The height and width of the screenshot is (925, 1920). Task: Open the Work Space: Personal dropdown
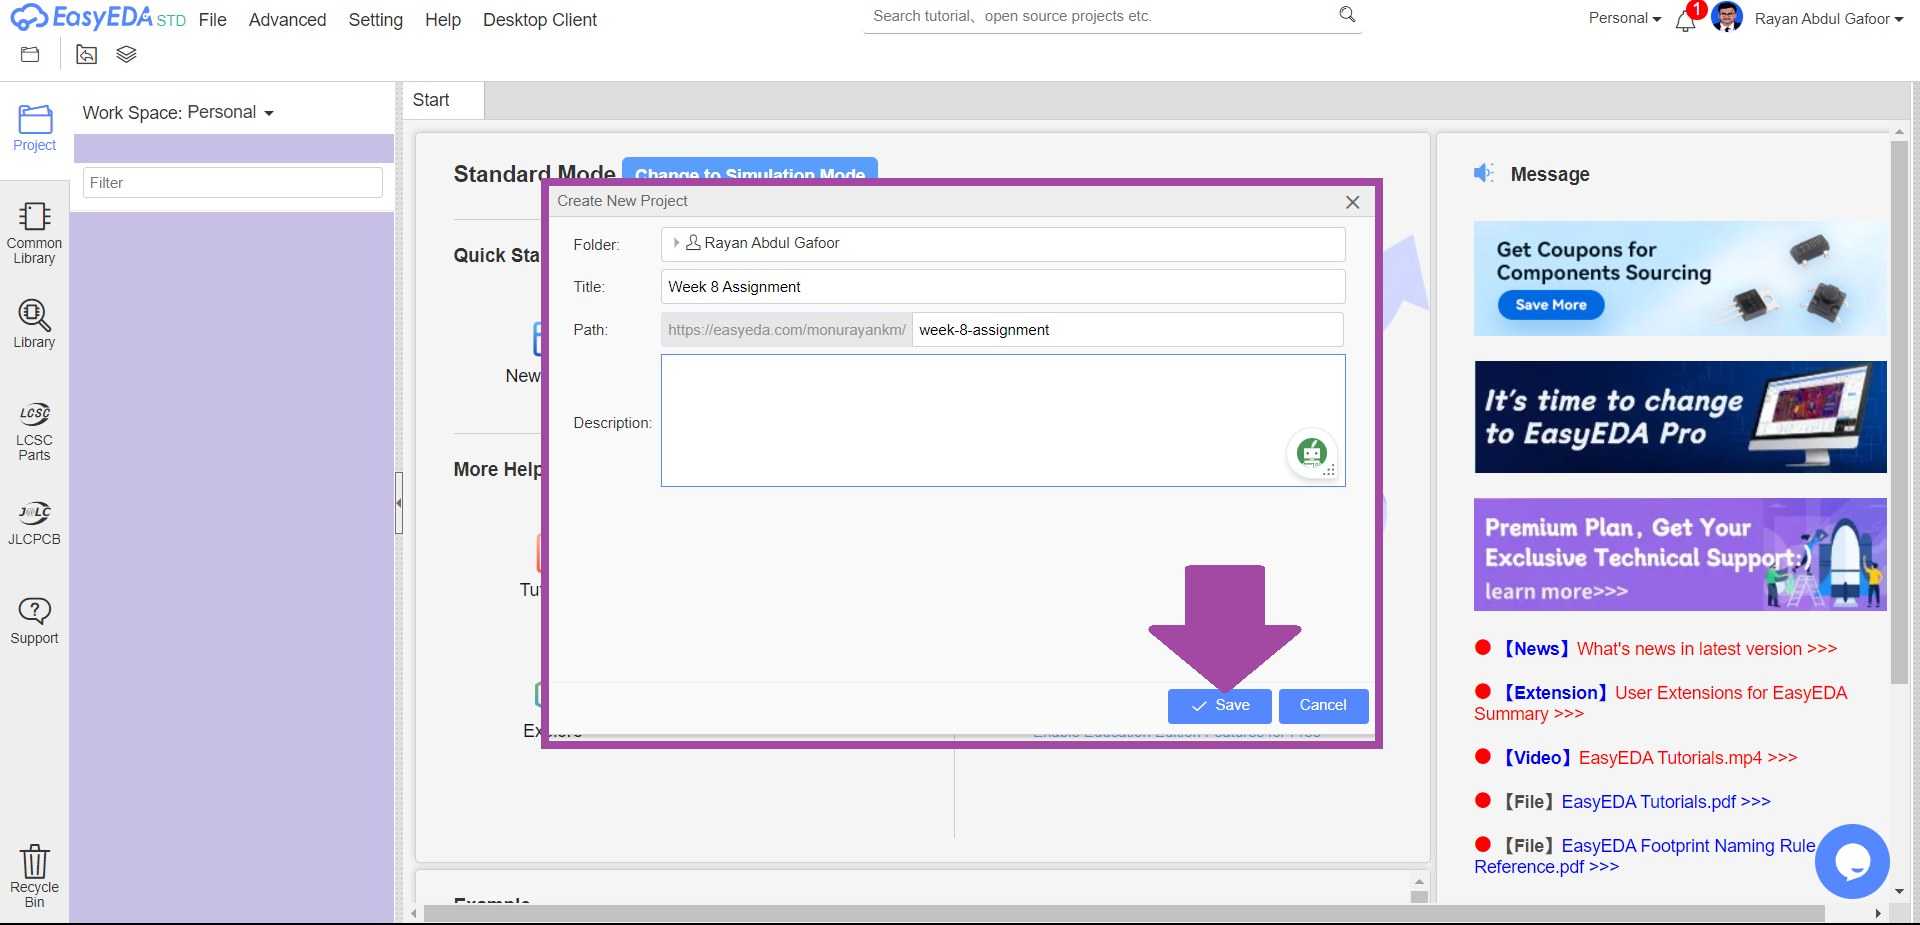click(x=178, y=113)
